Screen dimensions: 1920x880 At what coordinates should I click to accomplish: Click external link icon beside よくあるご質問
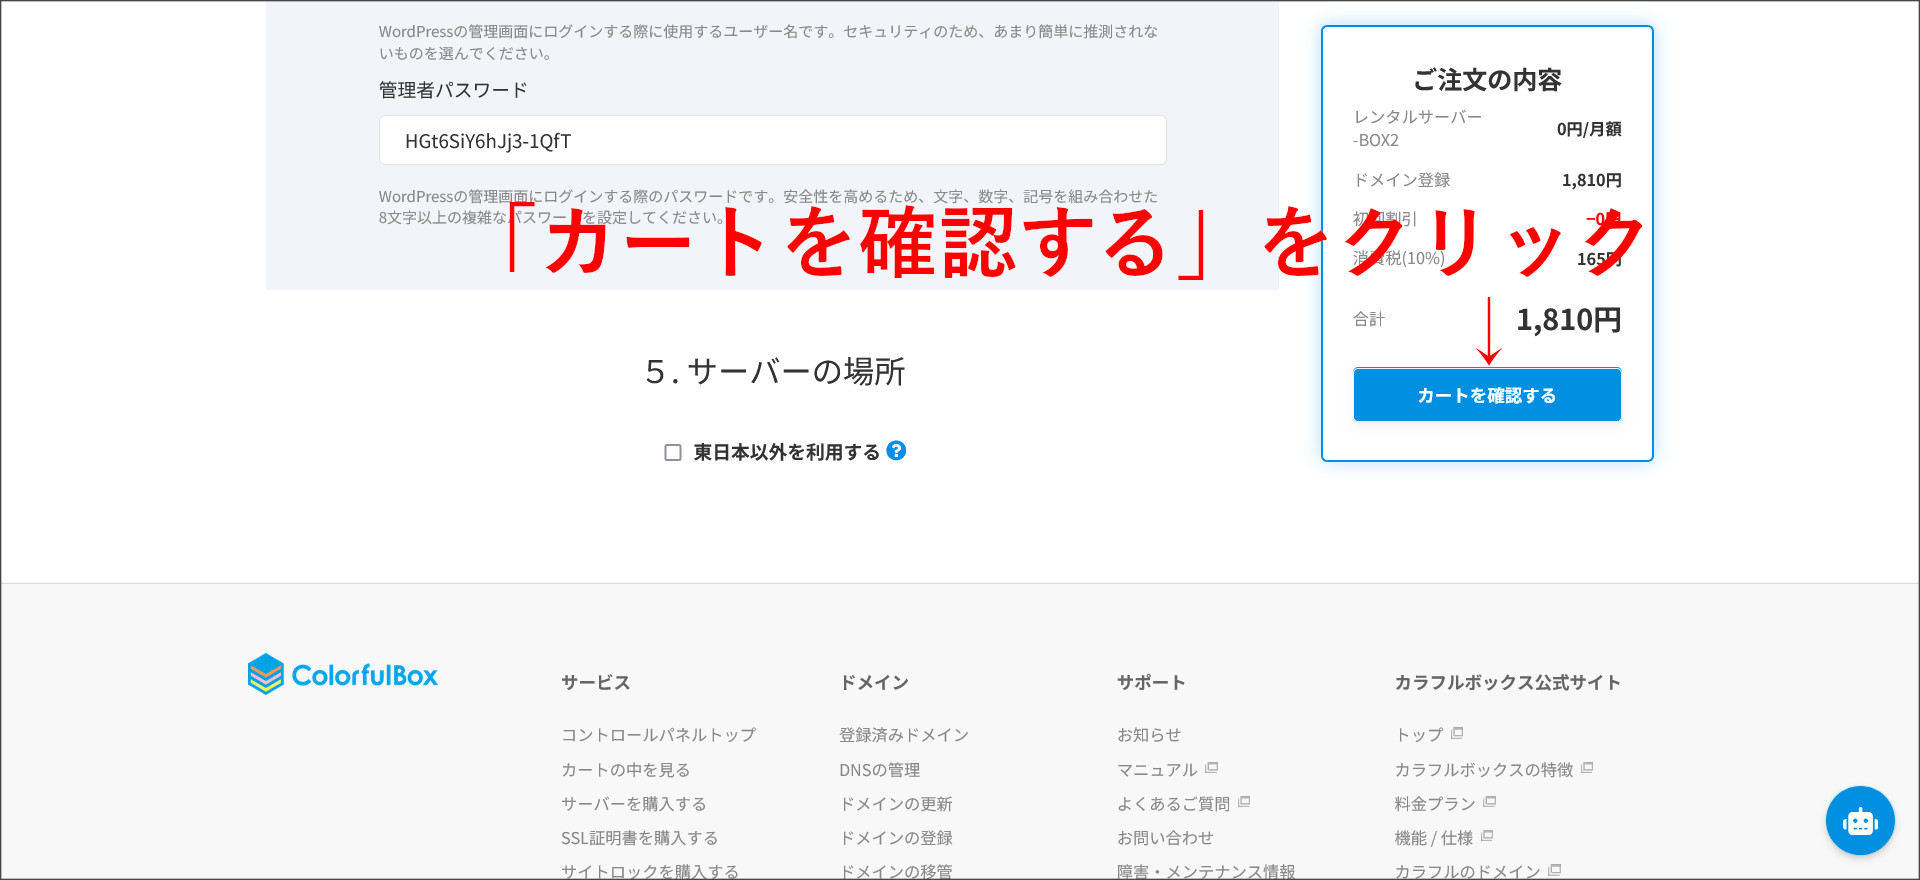pyautogui.click(x=1244, y=802)
